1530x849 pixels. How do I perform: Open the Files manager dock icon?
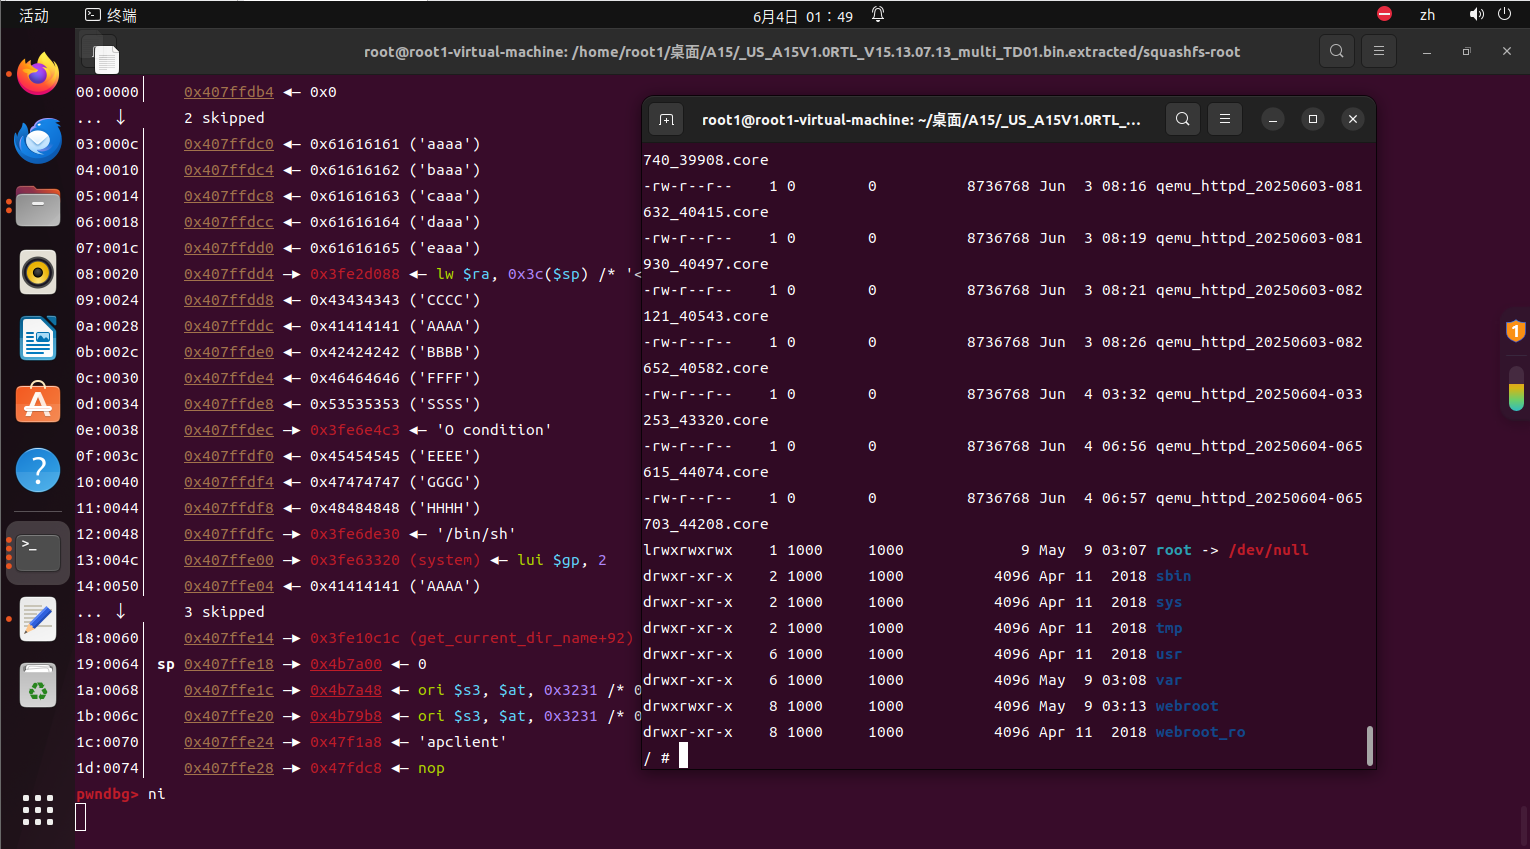coord(38,206)
